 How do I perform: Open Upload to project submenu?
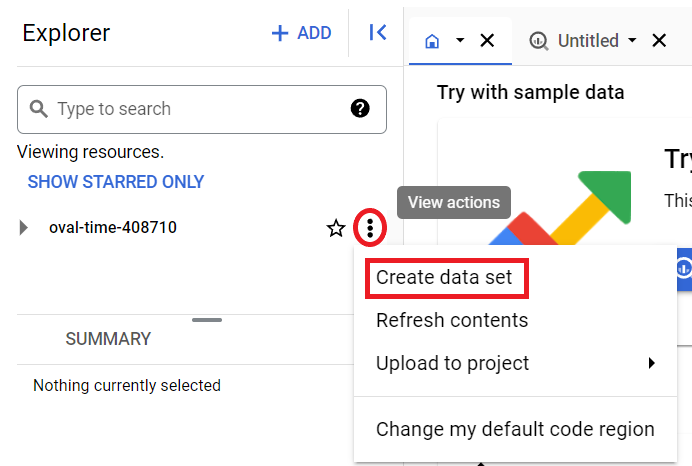point(515,364)
